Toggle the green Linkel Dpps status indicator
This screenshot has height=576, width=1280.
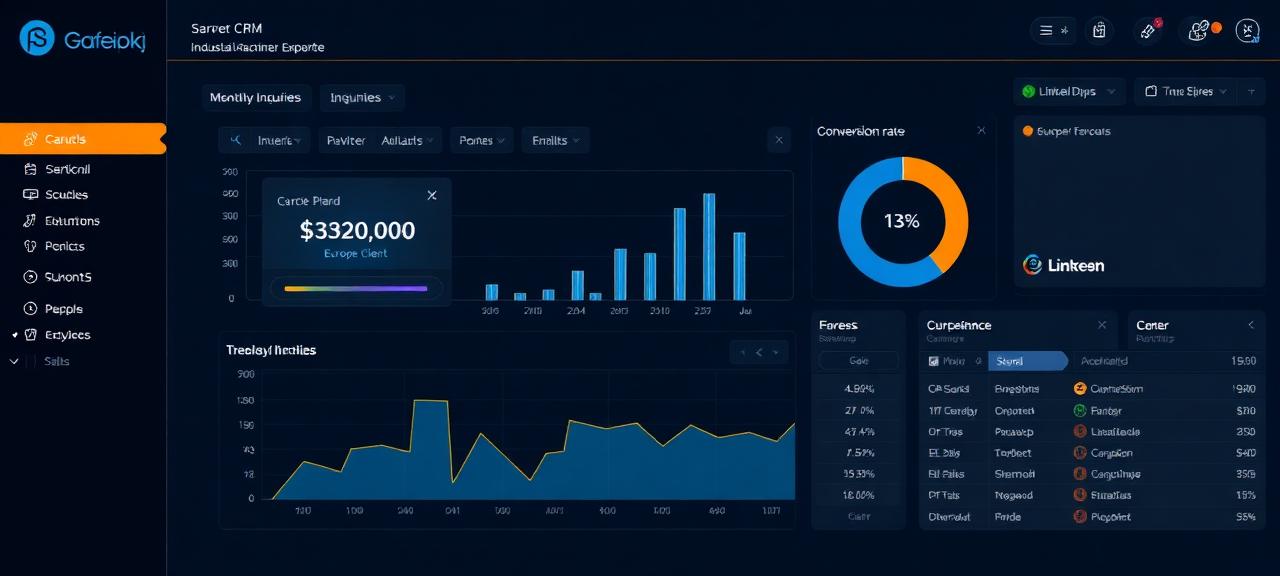point(1028,92)
